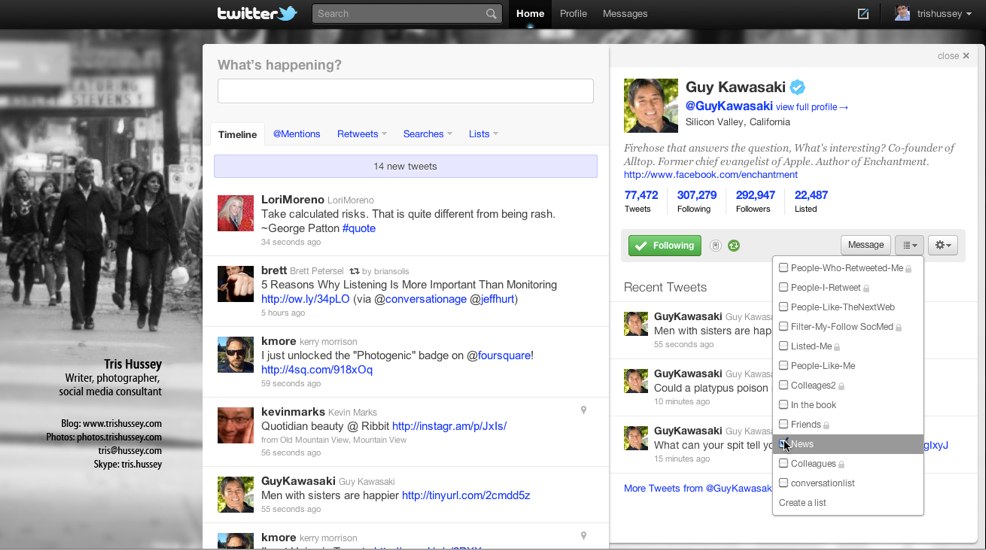Click the Twitter logo
Image resolution: width=986 pixels, height=550 pixels.
click(x=257, y=13)
